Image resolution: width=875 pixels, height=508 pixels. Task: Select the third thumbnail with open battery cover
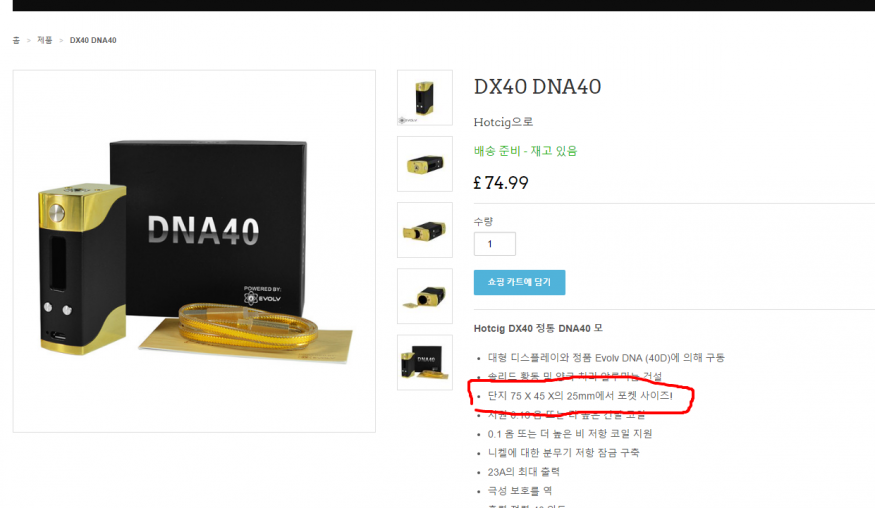click(x=425, y=230)
